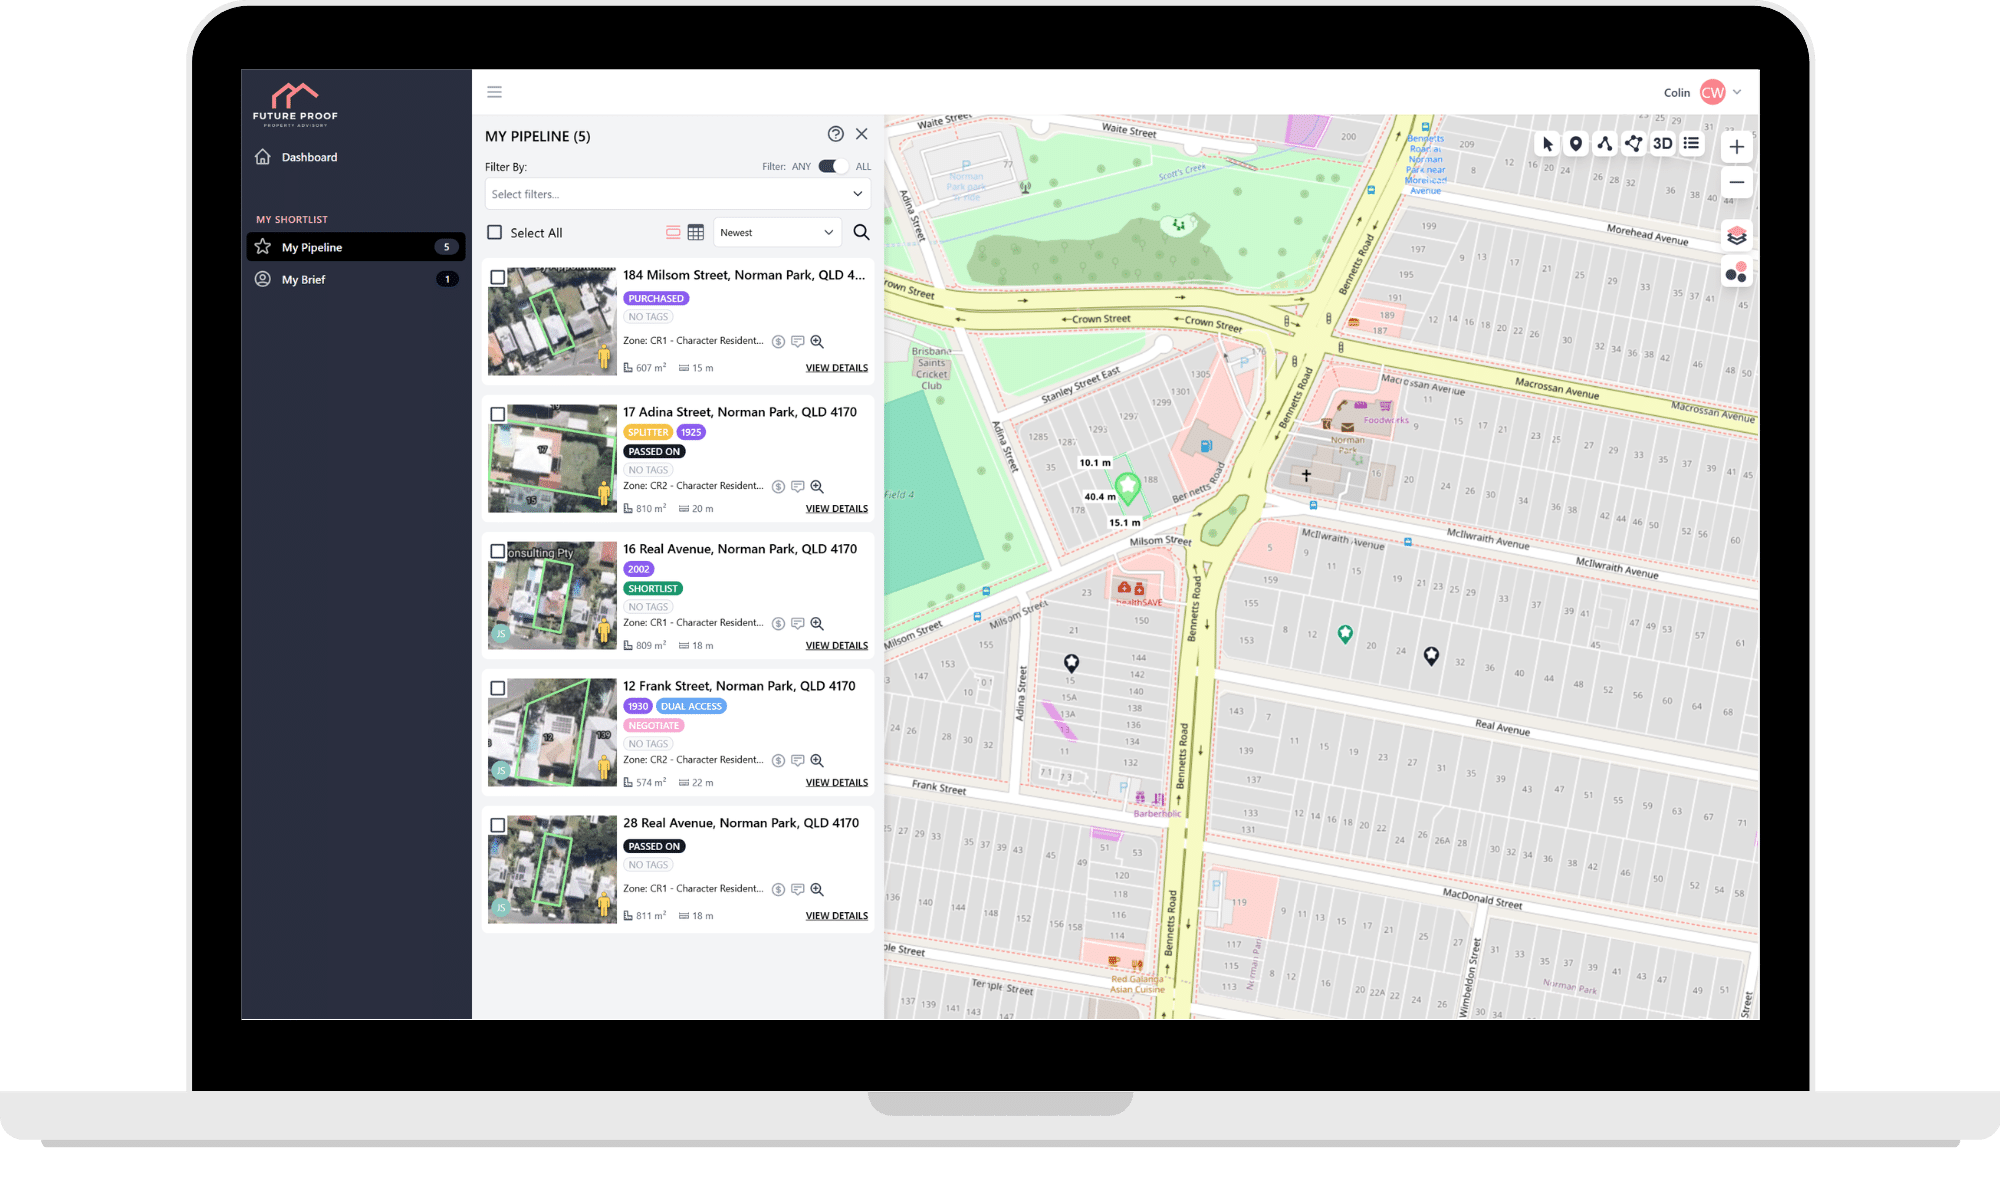
Task: Zoom to 184 Milsom Street on map
Action: click(817, 342)
